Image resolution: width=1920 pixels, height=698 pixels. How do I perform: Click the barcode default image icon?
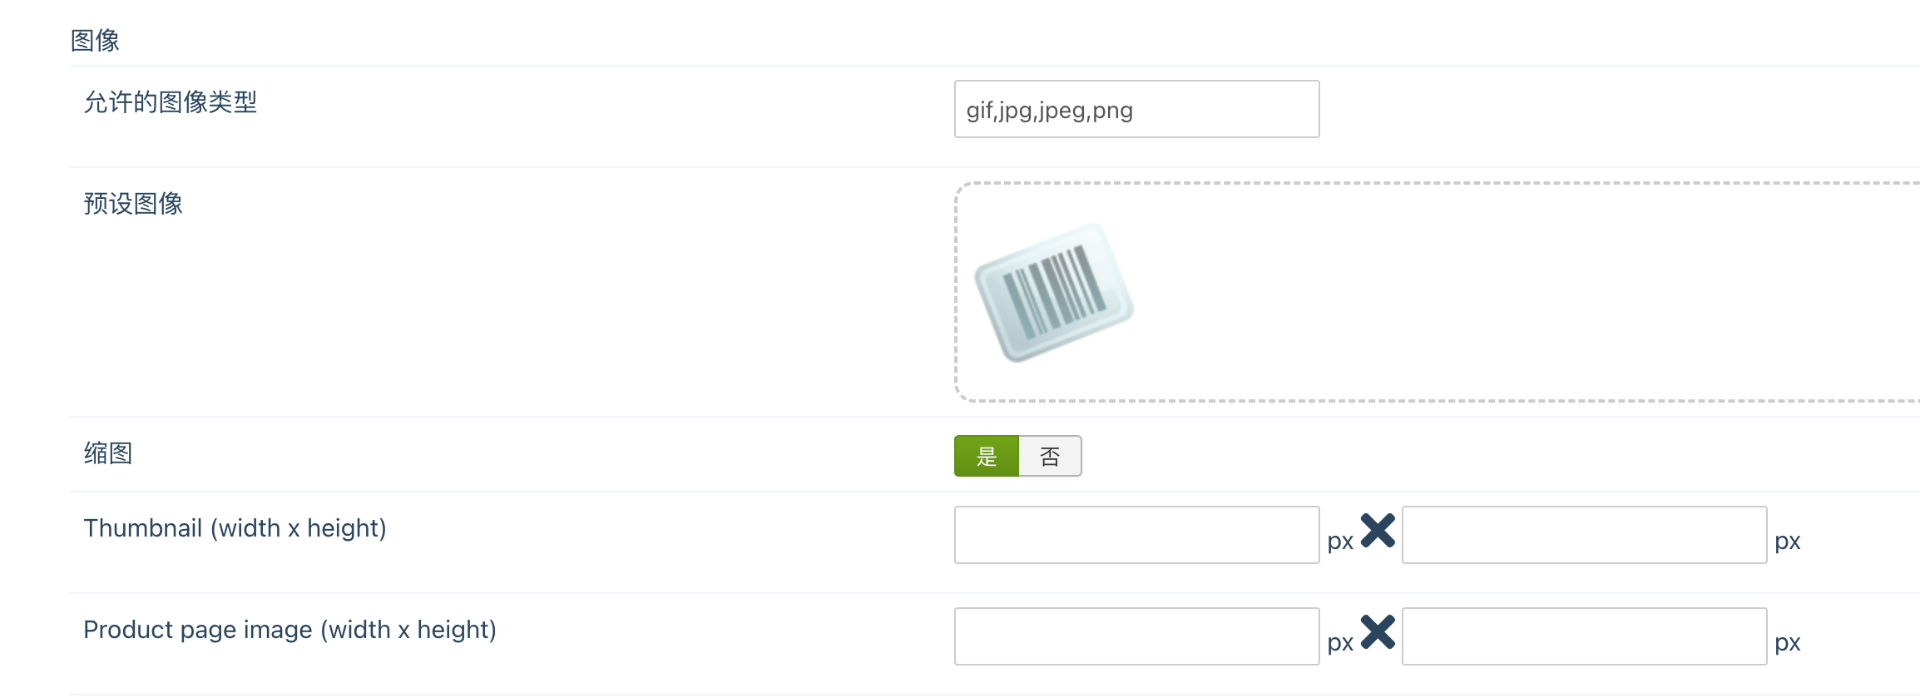pyautogui.click(x=1054, y=292)
